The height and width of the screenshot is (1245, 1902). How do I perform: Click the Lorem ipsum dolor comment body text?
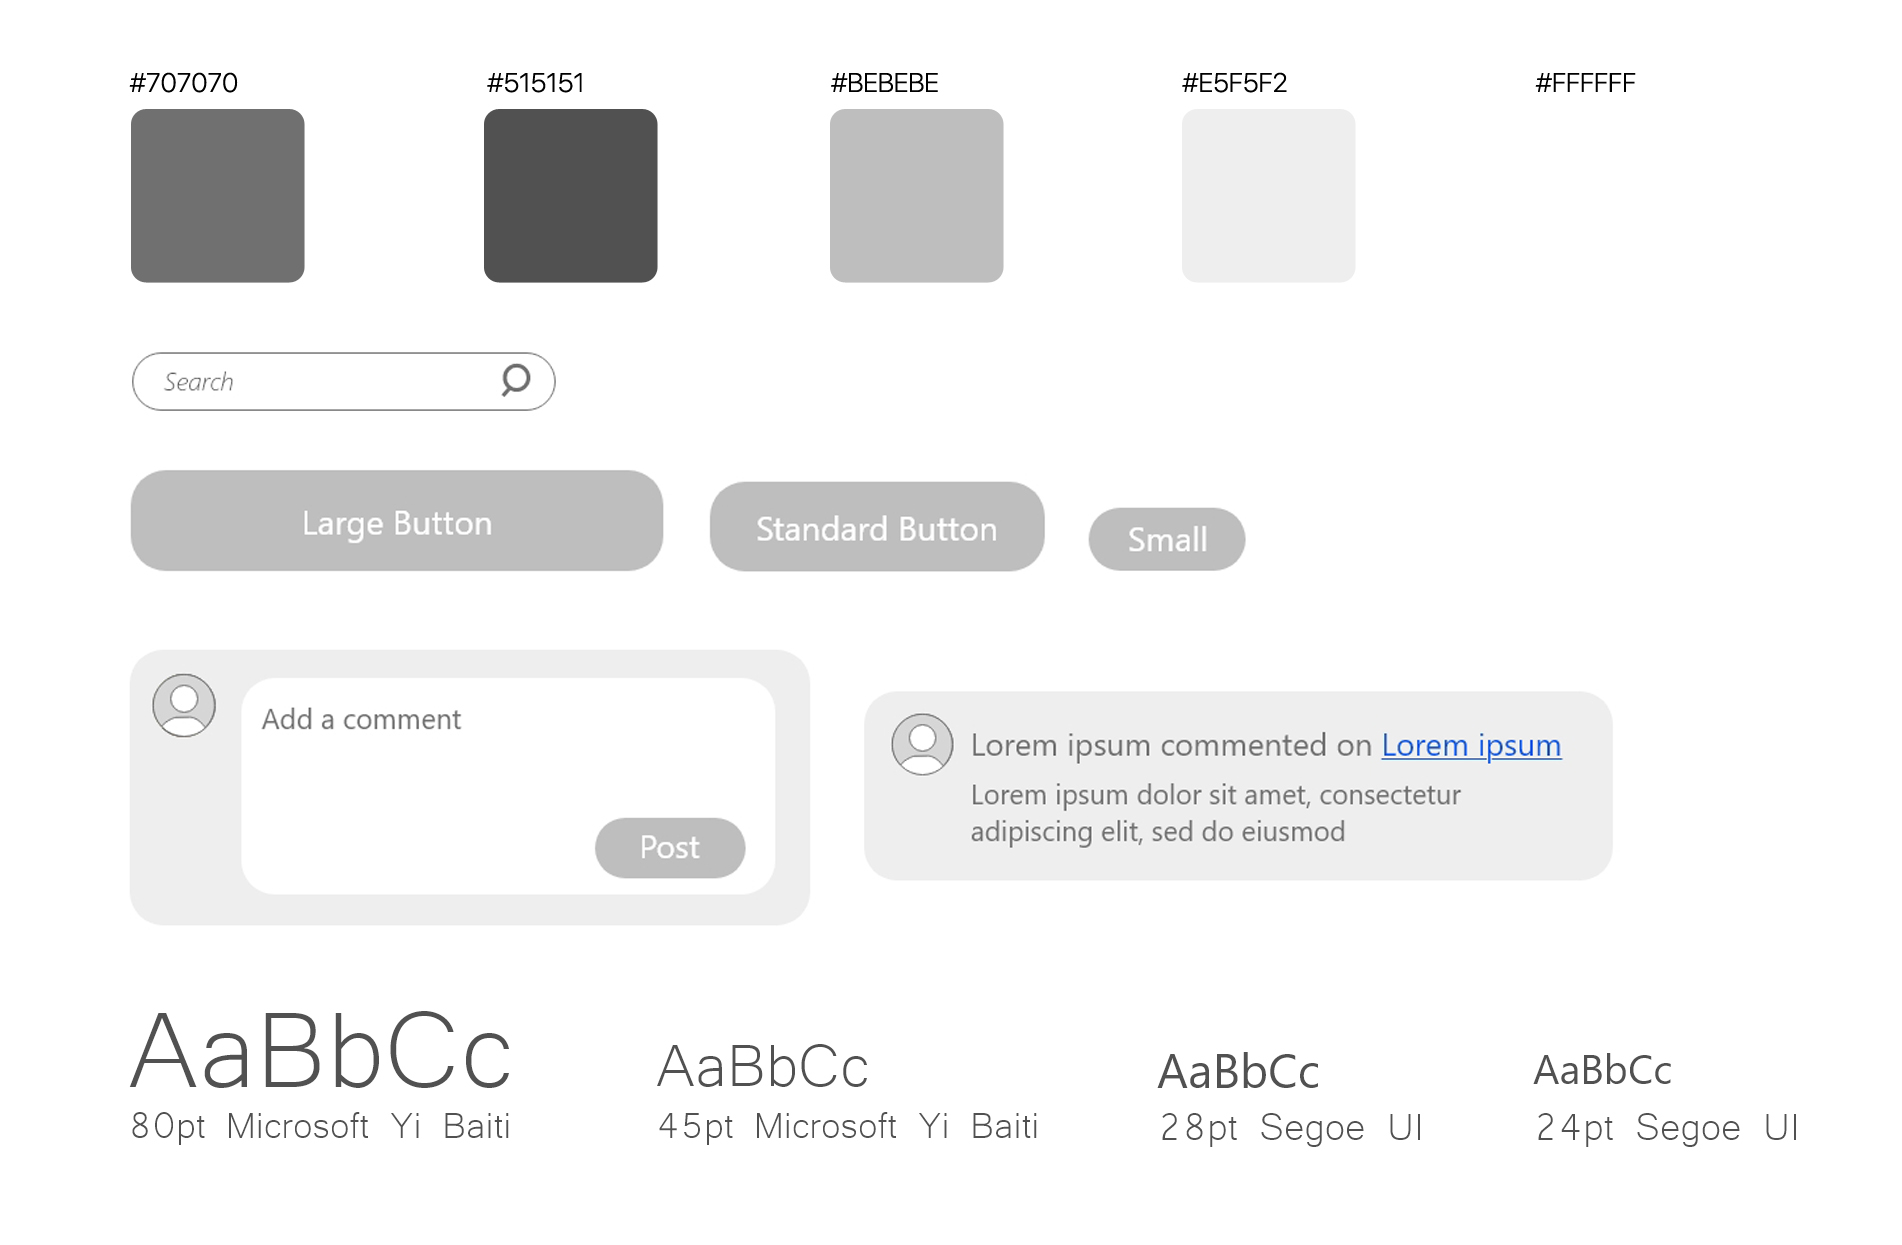[1215, 813]
